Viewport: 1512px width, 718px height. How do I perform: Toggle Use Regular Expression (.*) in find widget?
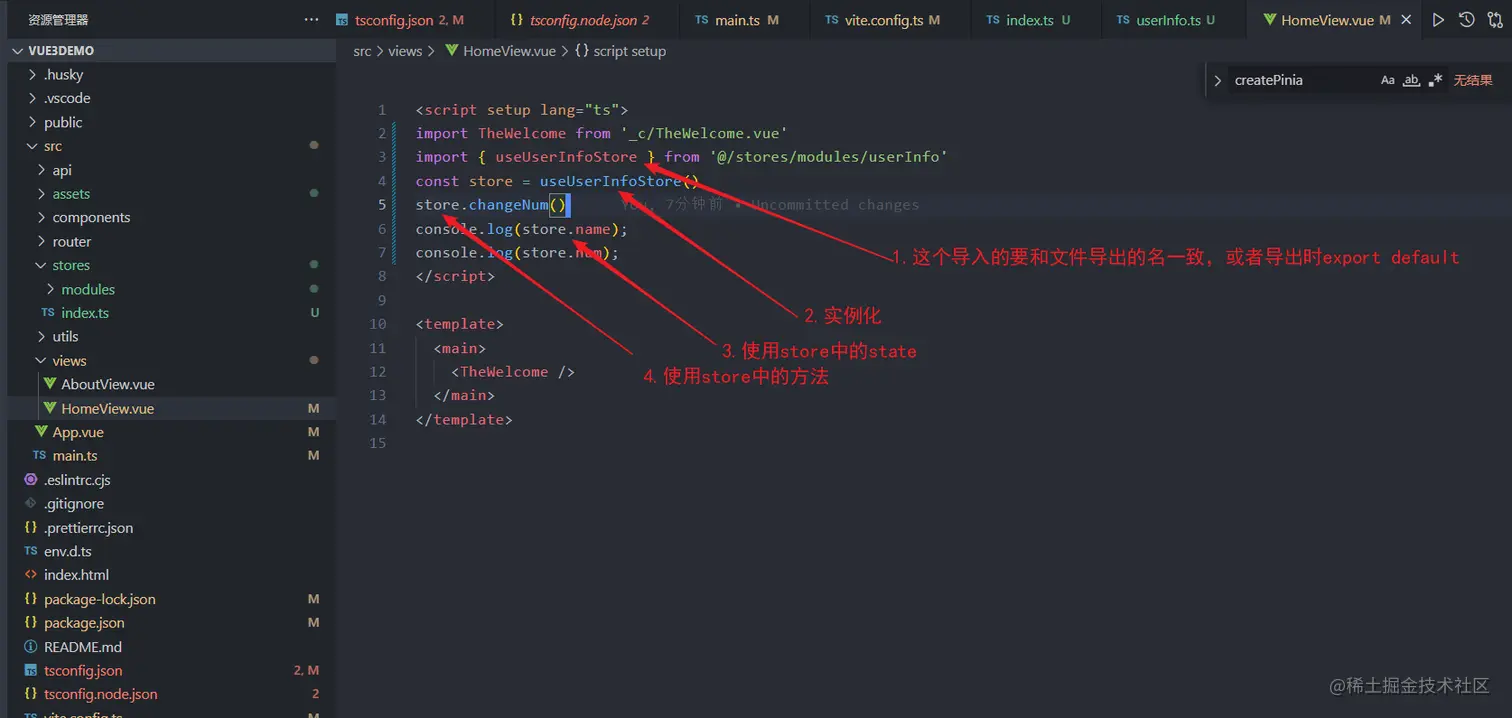click(1436, 80)
